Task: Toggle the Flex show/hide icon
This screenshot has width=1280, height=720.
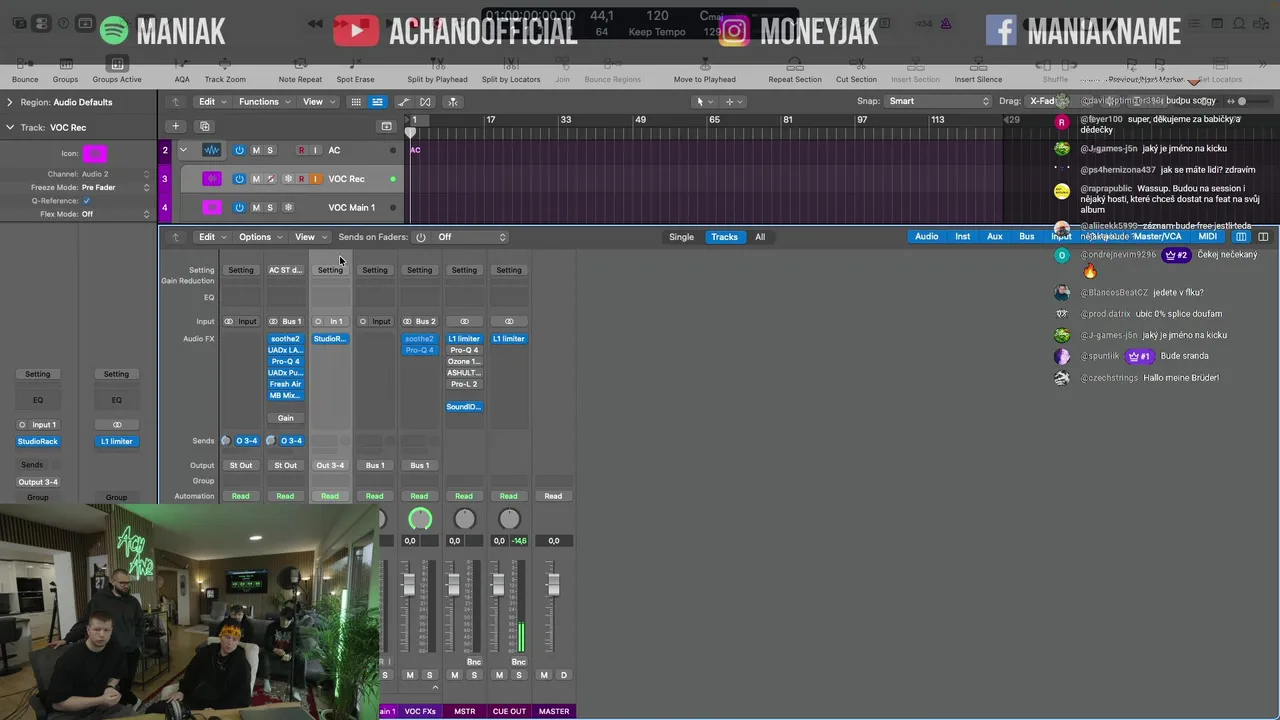Action: pyautogui.click(x=425, y=101)
